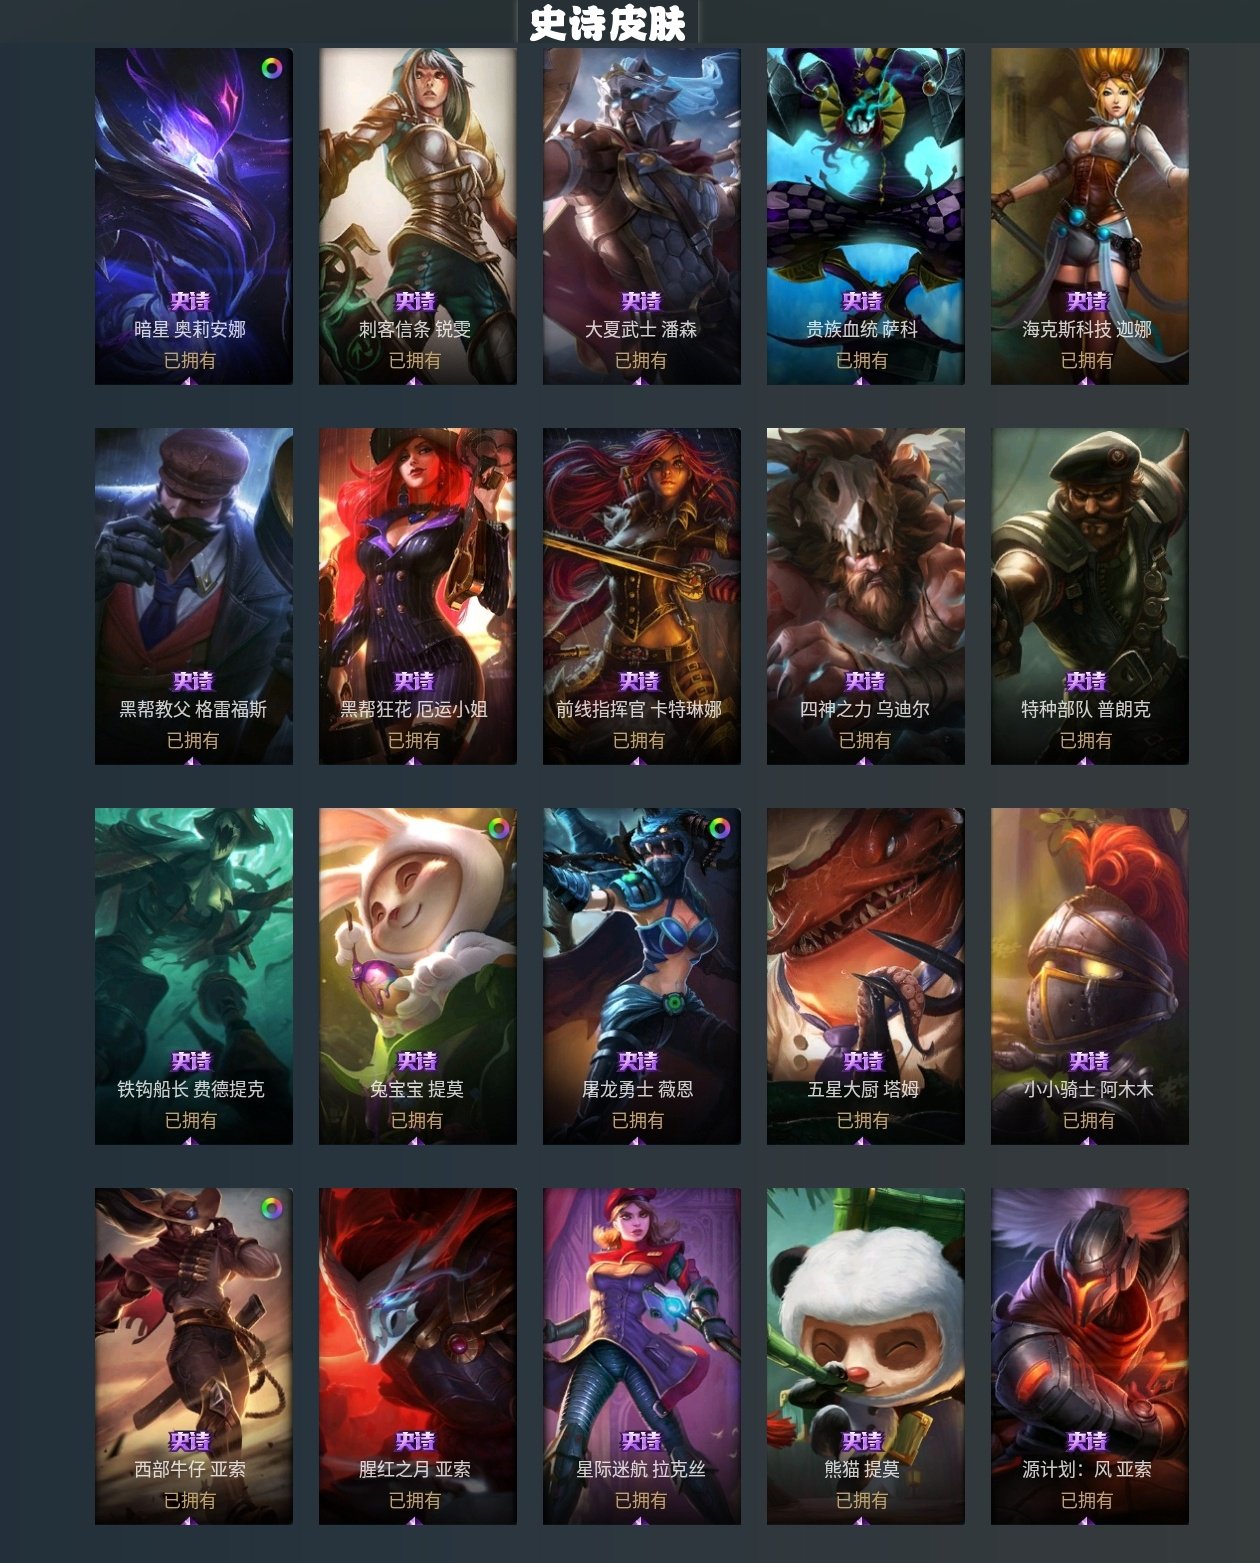Click the 史诗 badge on 刺客信条 锐雯 card
Image resolution: width=1260 pixels, height=1563 pixels.
click(416, 301)
